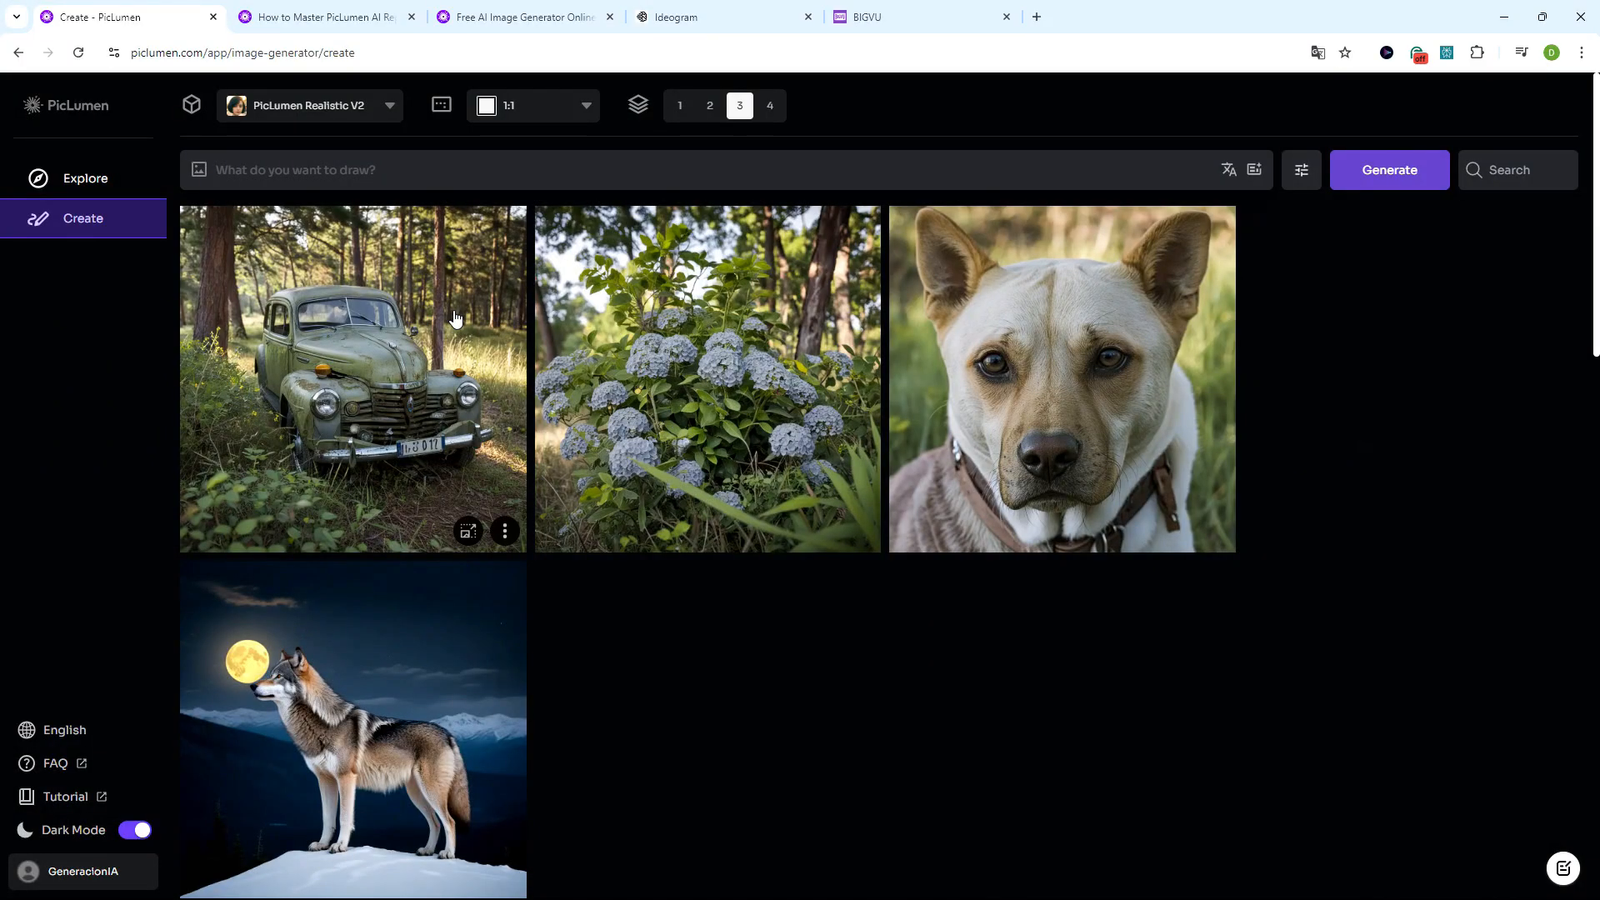The width and height of the screenshot is (1600, 900).
Task: Open the feedback note icon at bottom right
Action: [1563, 868]
